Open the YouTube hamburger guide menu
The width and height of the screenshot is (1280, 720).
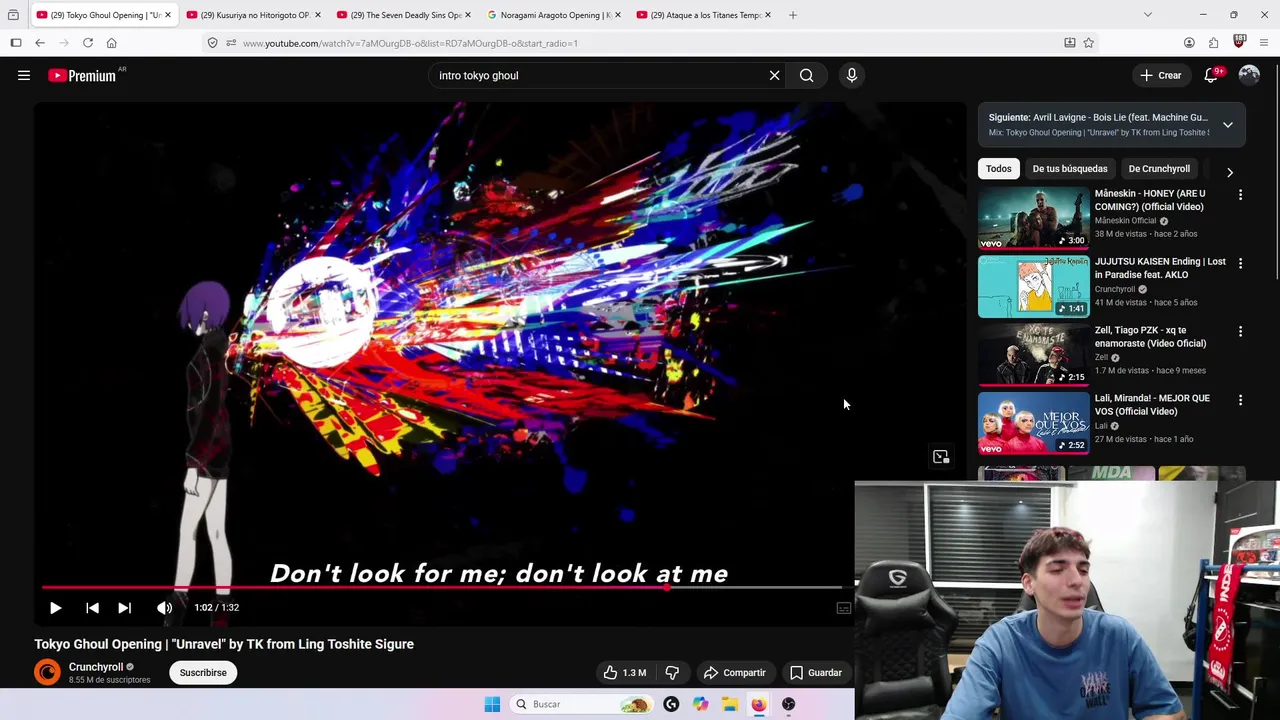click(x=24, y=75)
